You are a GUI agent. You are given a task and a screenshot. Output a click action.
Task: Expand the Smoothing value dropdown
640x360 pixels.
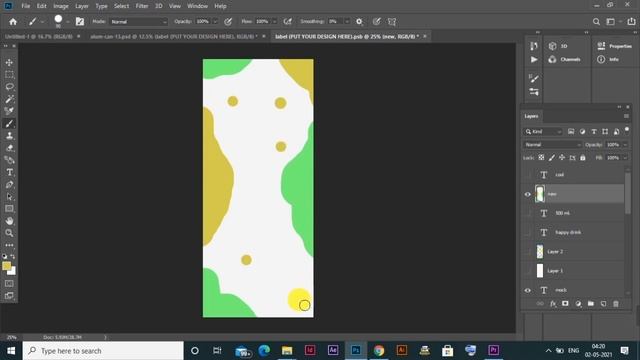[x=347, y=22]
